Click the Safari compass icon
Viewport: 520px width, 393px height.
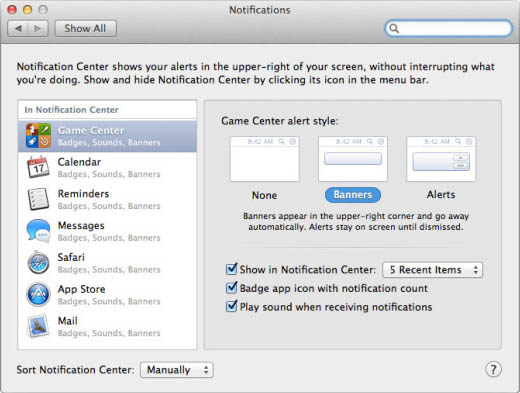(x=38, y=262)
